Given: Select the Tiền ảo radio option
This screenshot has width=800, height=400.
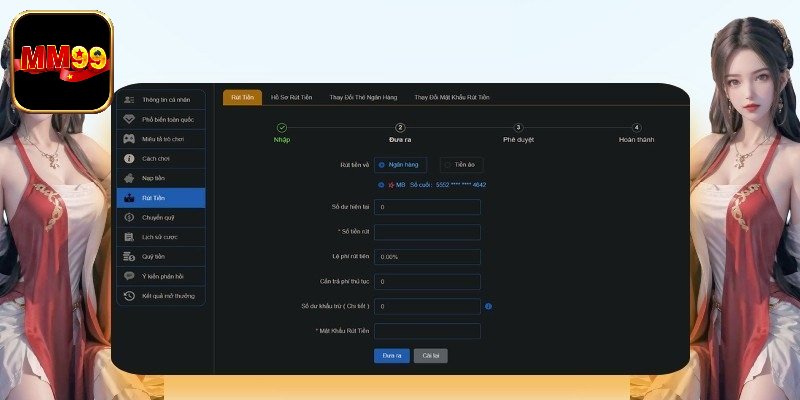Looking at the screenshot, I should click(447, 164).
